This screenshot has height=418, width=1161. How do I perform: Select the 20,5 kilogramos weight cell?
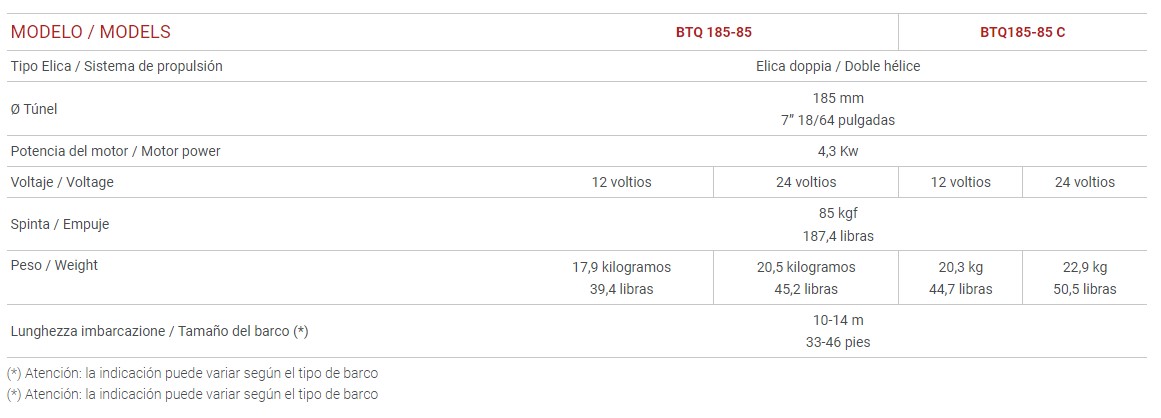pyautogui.click(x=806, y=267)
